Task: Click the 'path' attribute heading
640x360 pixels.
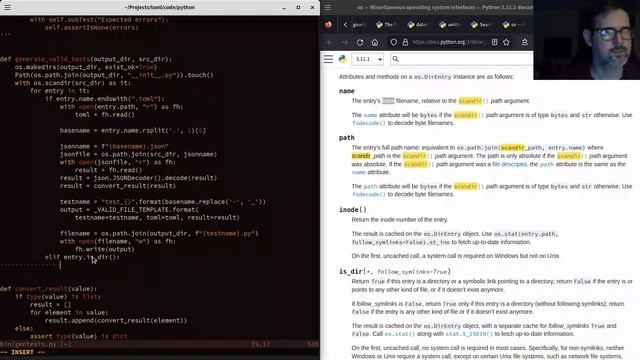Action: (347, 138)
